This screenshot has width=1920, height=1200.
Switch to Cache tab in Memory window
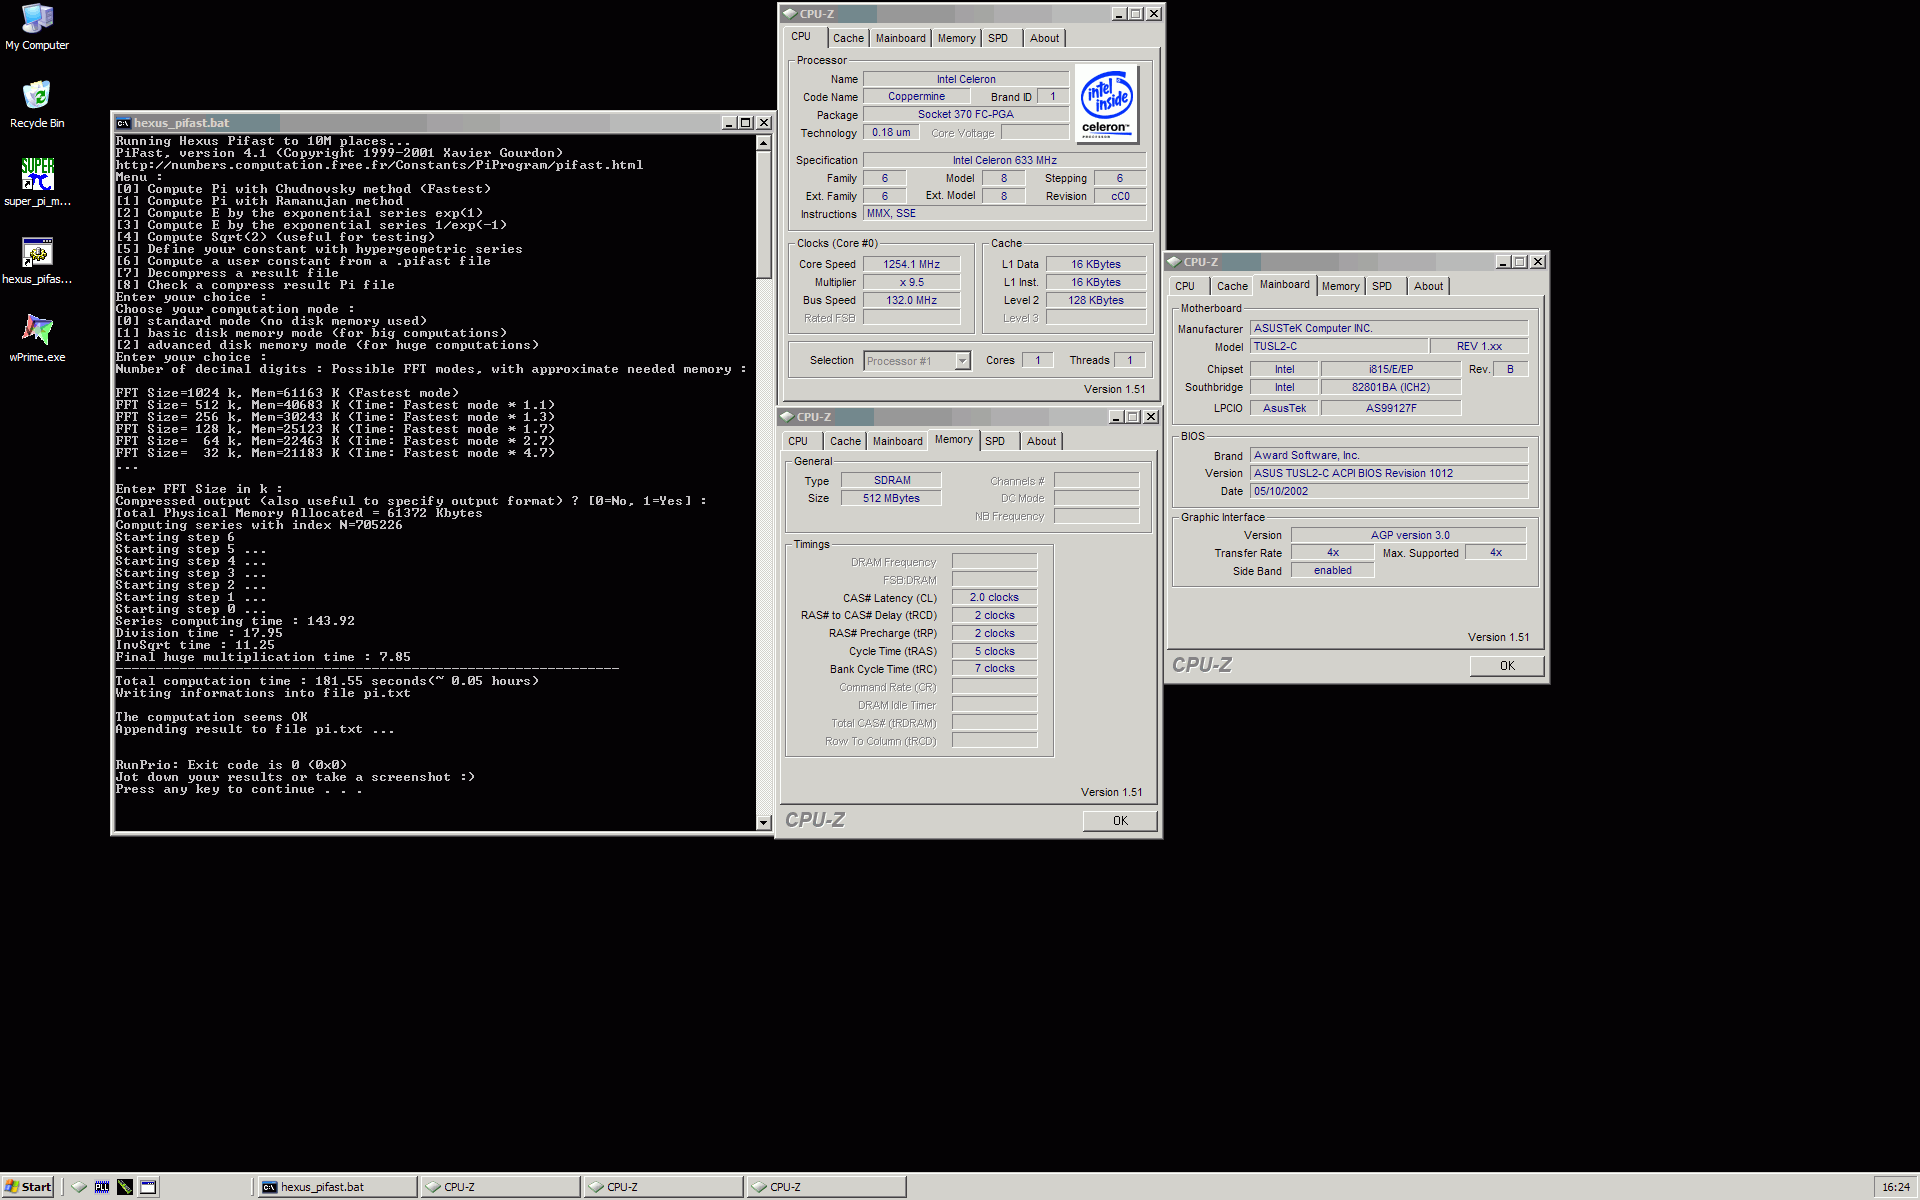pyautogui.click(x=845, y=441)
